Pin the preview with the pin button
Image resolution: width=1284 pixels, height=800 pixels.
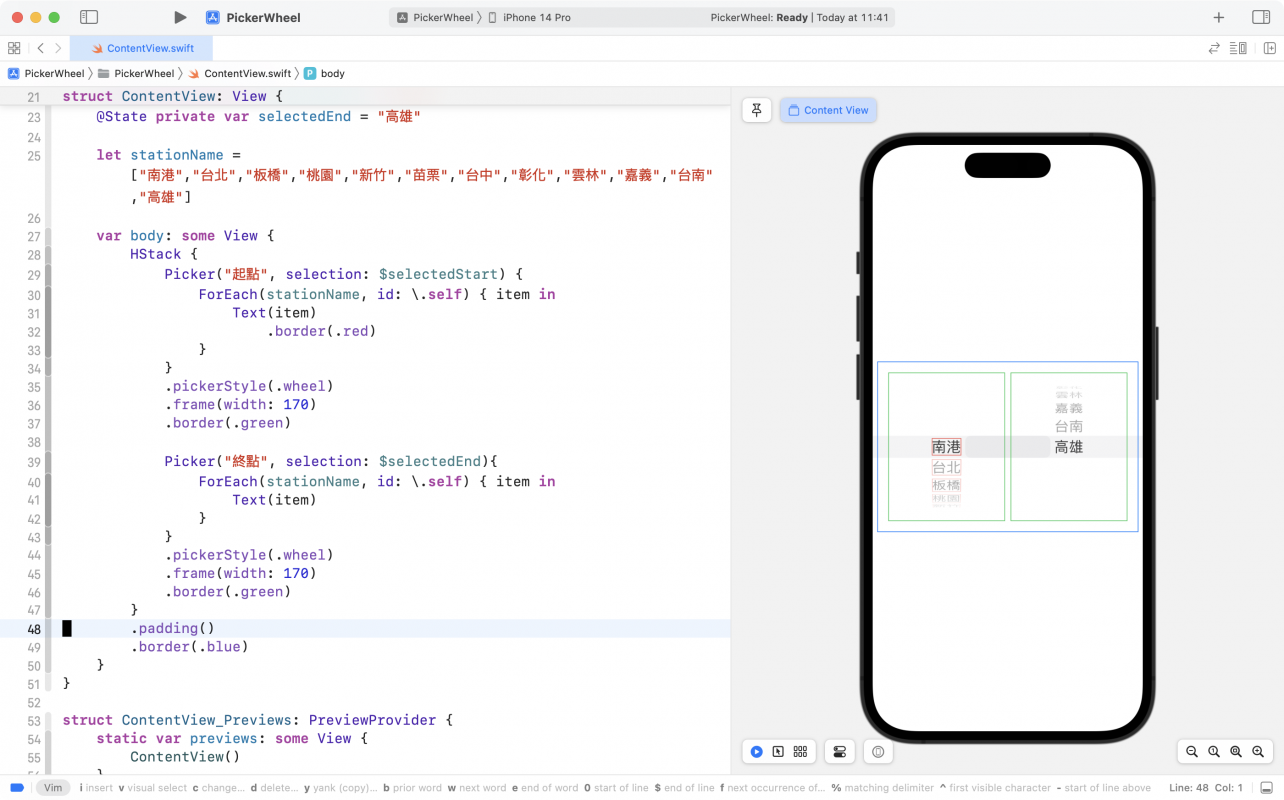click(757, 110)
